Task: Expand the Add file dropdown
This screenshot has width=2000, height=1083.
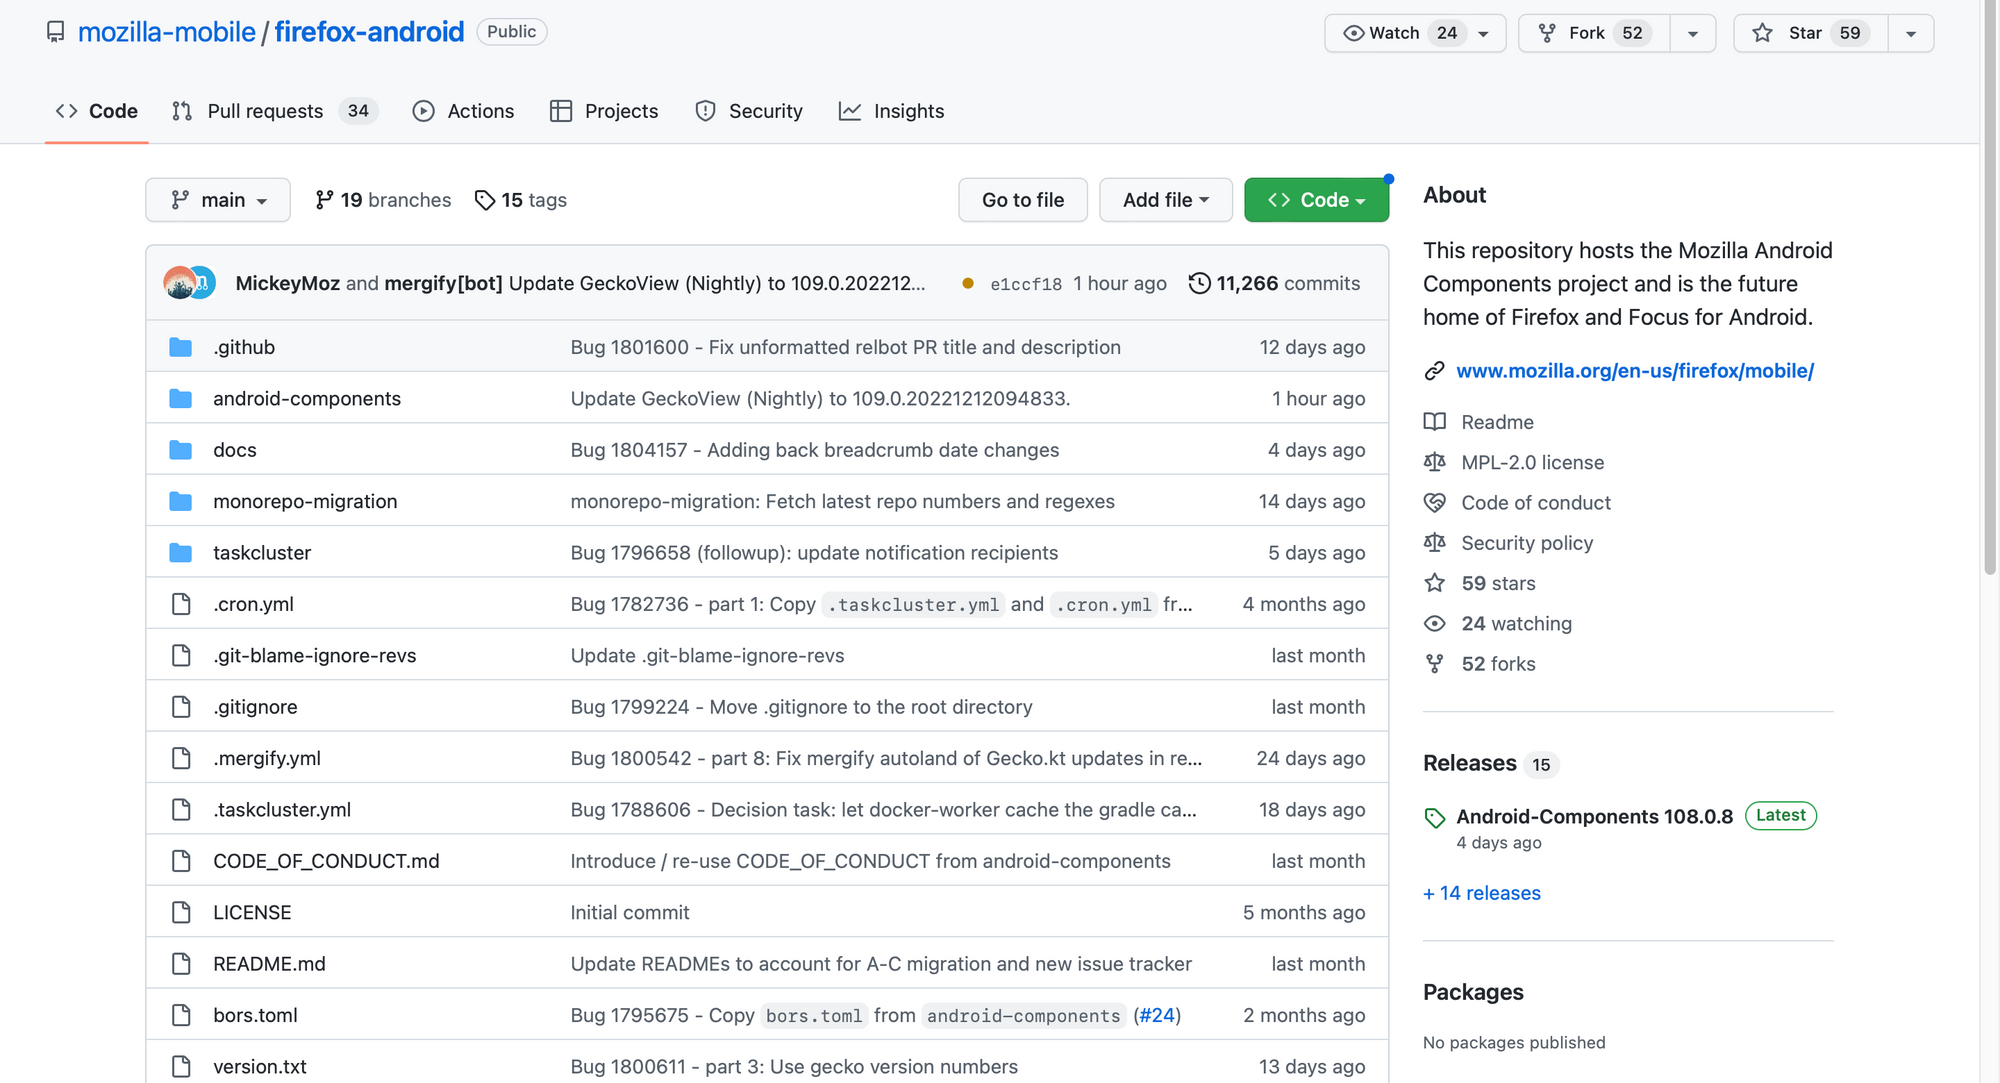Action: click(x=1165, y=200)
